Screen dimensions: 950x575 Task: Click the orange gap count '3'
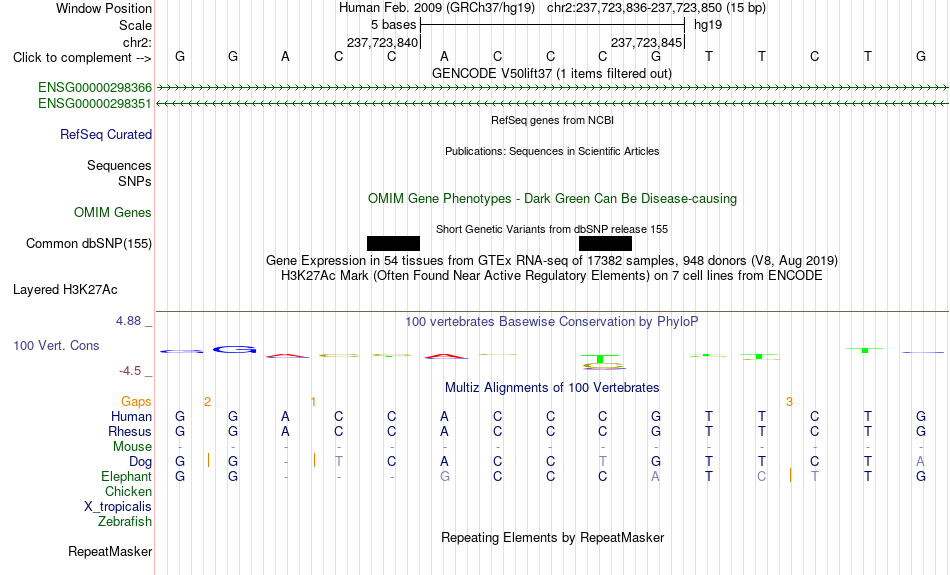tap(789, 402)
